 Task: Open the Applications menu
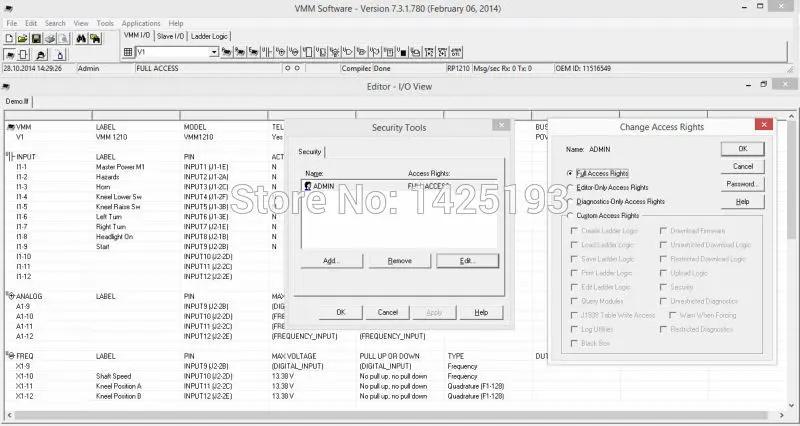141,23
